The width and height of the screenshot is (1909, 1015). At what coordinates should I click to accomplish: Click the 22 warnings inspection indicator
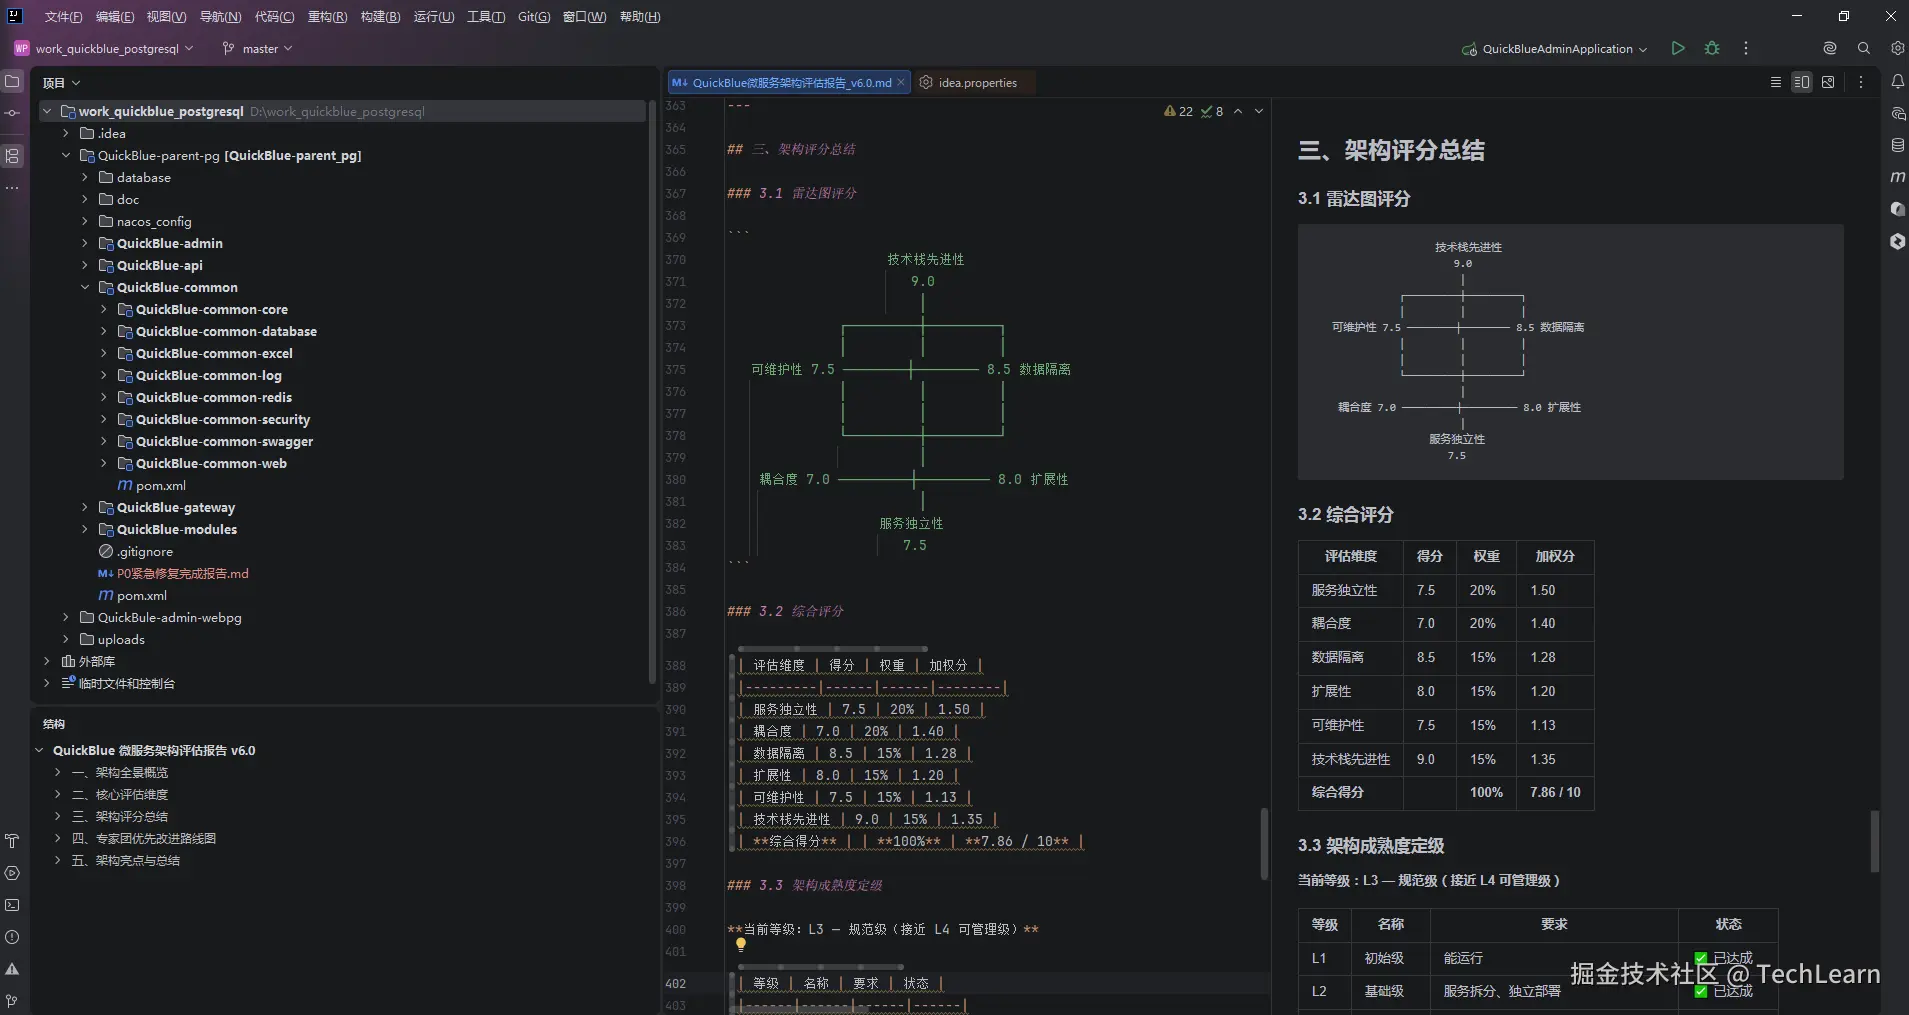1178,111
